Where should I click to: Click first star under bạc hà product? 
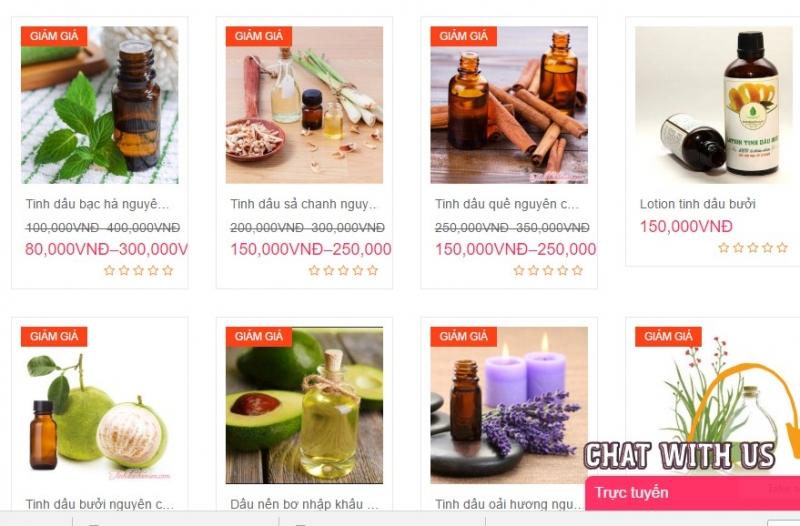pyautogui.click(x=109, y=270)
